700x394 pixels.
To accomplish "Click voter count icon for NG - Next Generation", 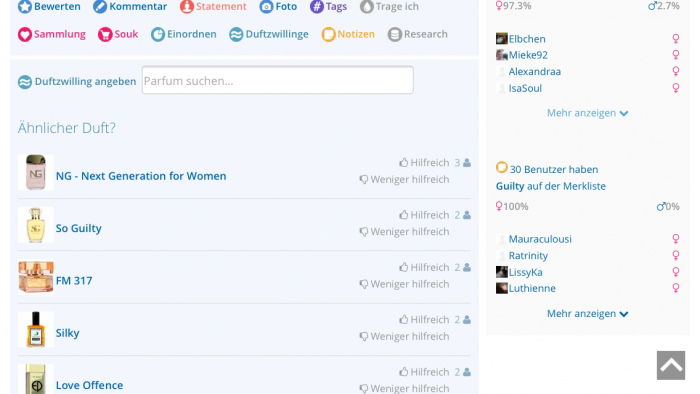I will [467, 163].
